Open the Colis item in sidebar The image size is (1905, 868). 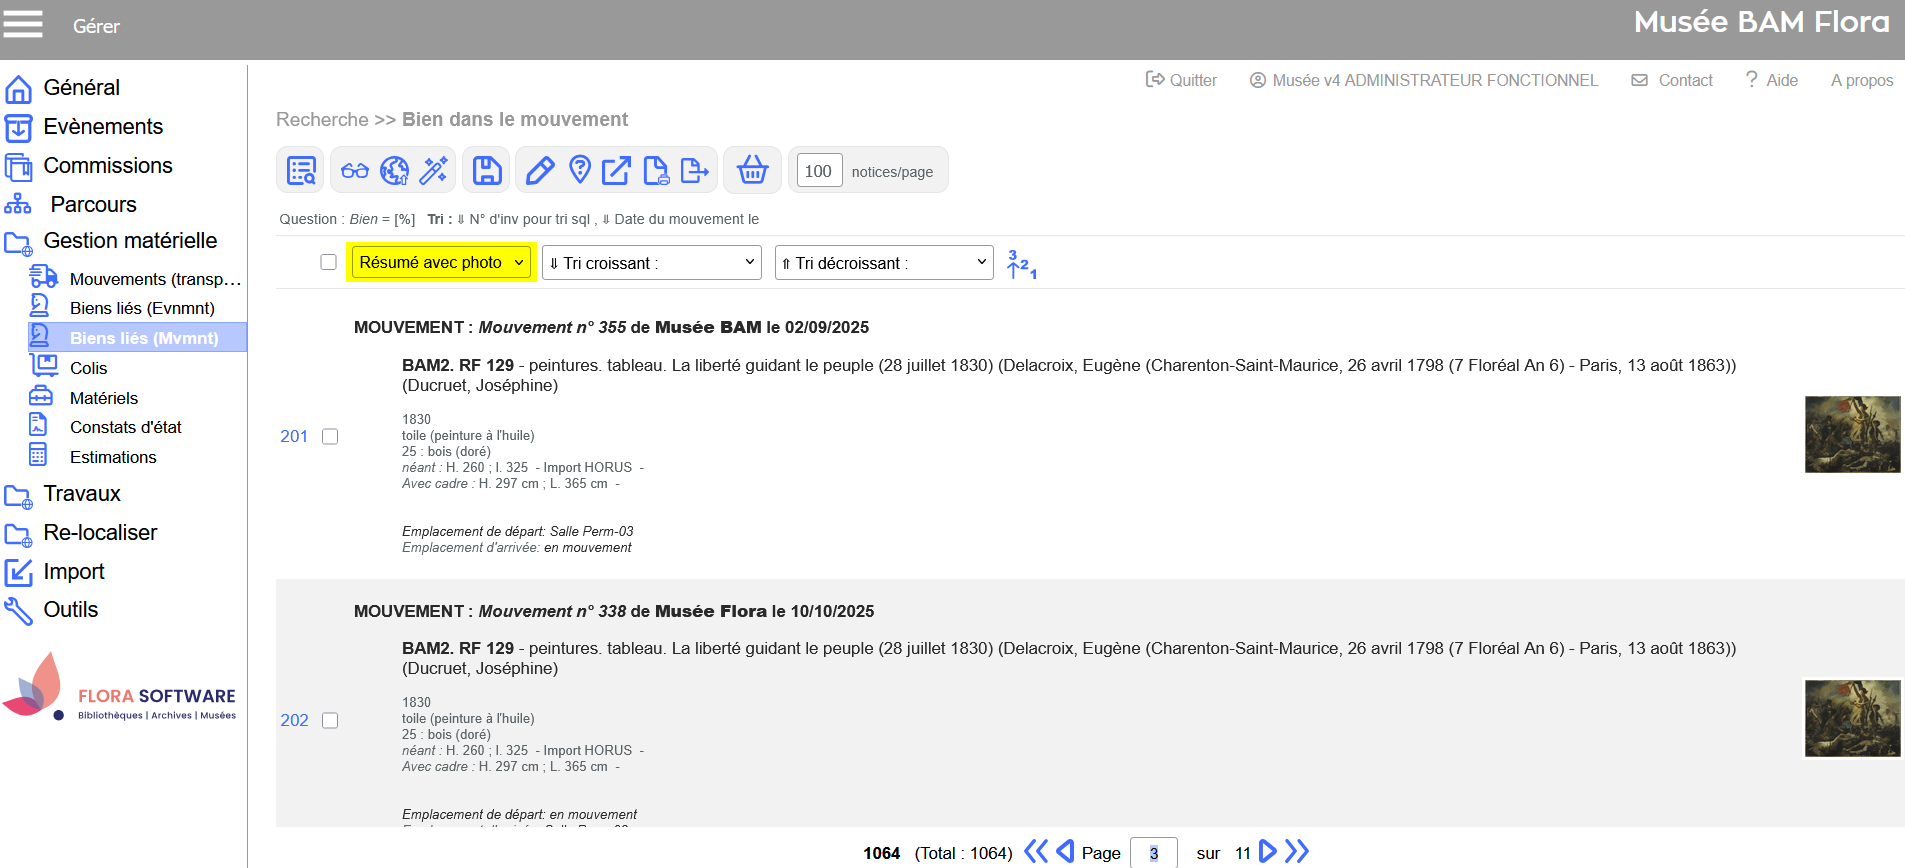click(x=88, y=368)
